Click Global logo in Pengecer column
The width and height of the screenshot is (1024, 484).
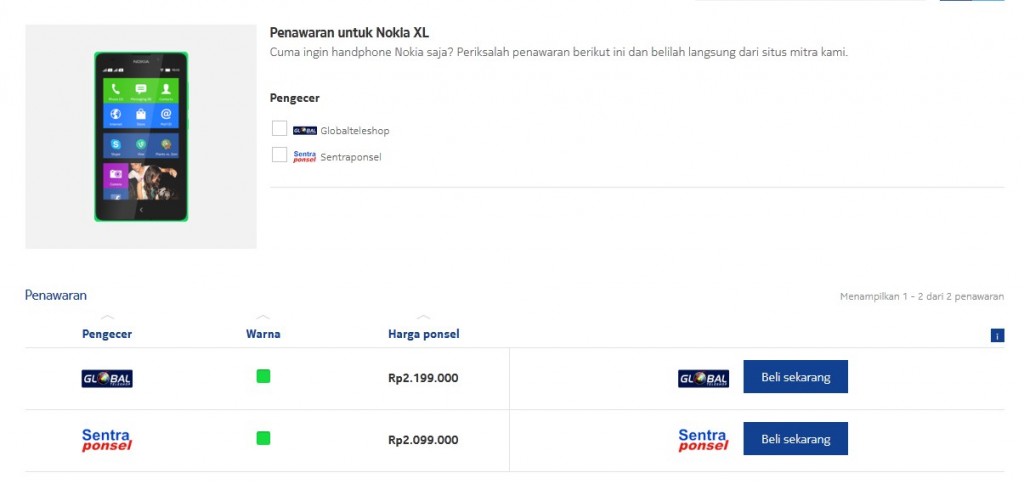[107, 379]
